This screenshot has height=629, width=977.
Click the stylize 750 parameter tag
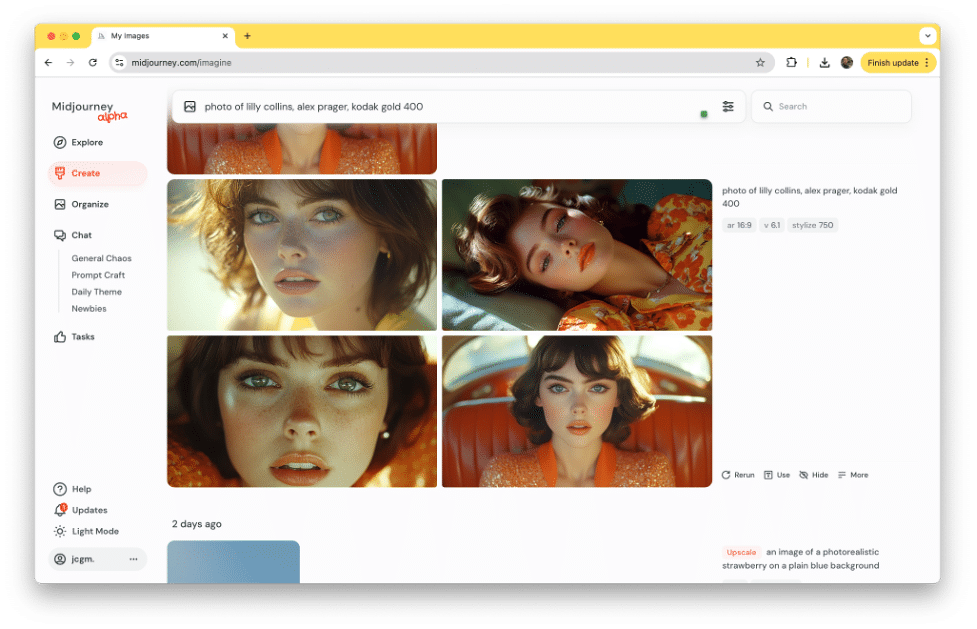[x=812, y=224]
